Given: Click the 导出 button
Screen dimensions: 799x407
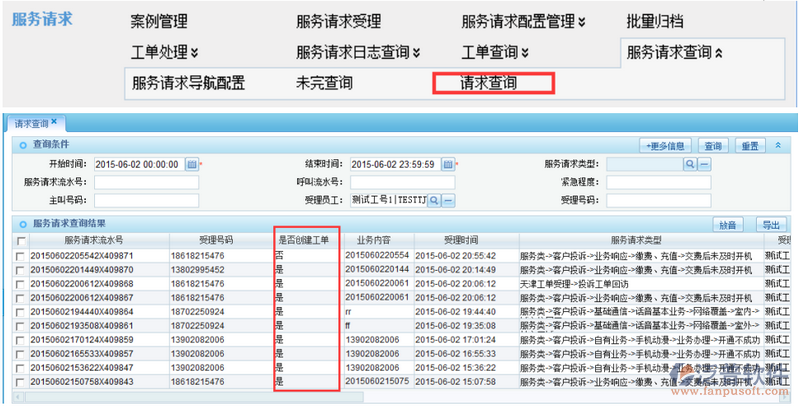Looking at the screenshot, I should click(771, 225).
